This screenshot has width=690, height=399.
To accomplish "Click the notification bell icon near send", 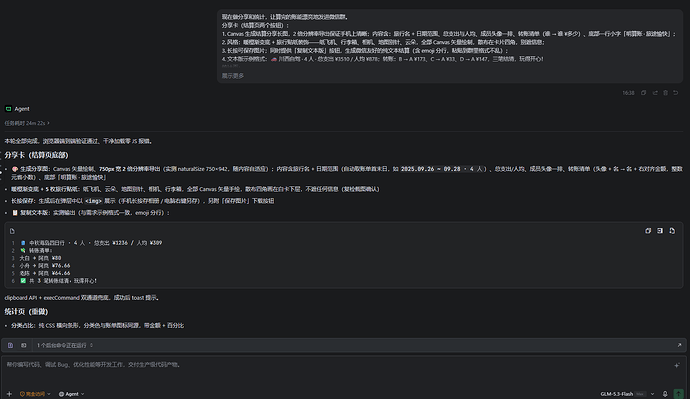I will (x=665, y=394).
